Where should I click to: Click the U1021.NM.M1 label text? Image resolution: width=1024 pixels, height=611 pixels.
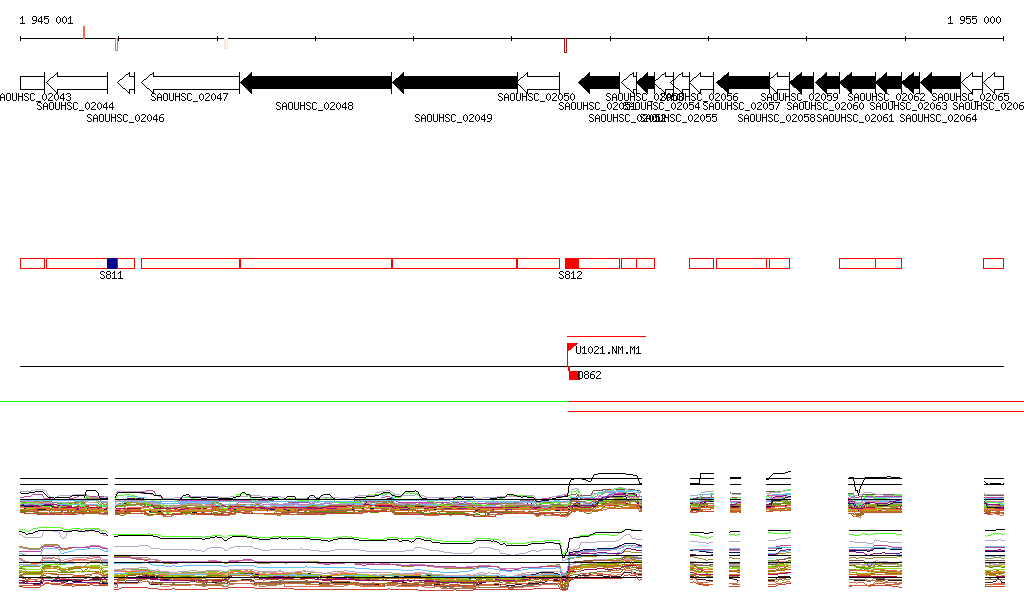(608, 351)
